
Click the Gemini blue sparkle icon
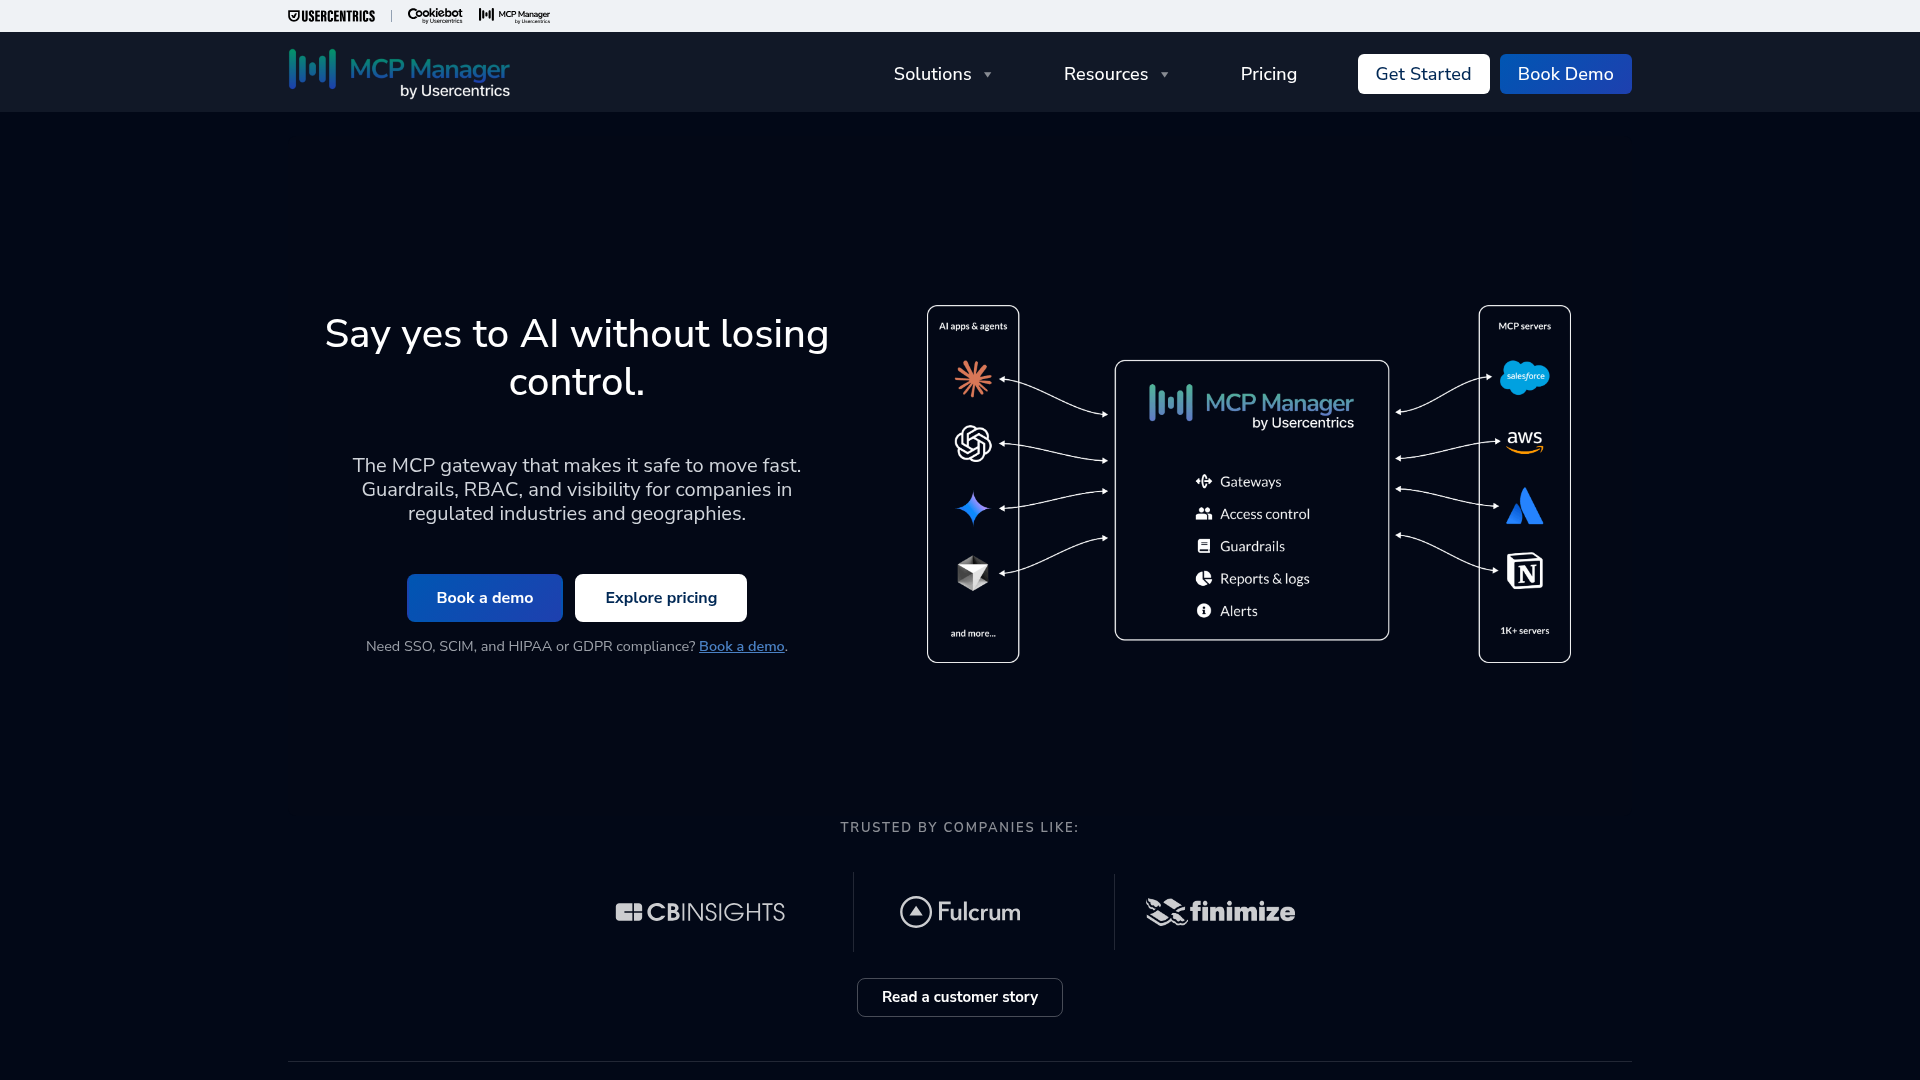973,508
